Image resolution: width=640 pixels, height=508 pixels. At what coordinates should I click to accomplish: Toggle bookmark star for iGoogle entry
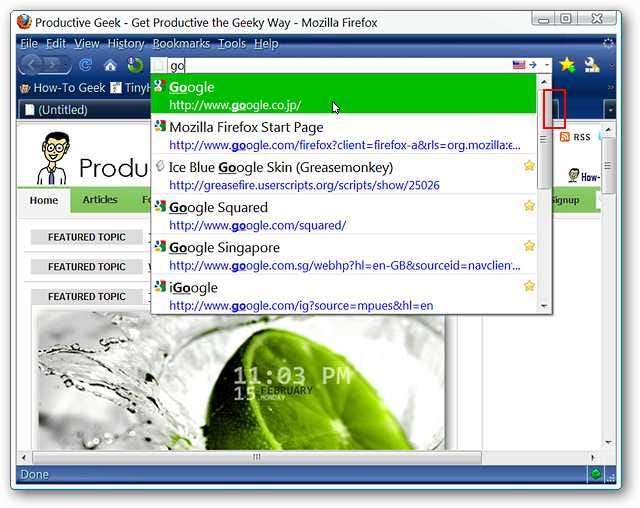click(529, 286)
